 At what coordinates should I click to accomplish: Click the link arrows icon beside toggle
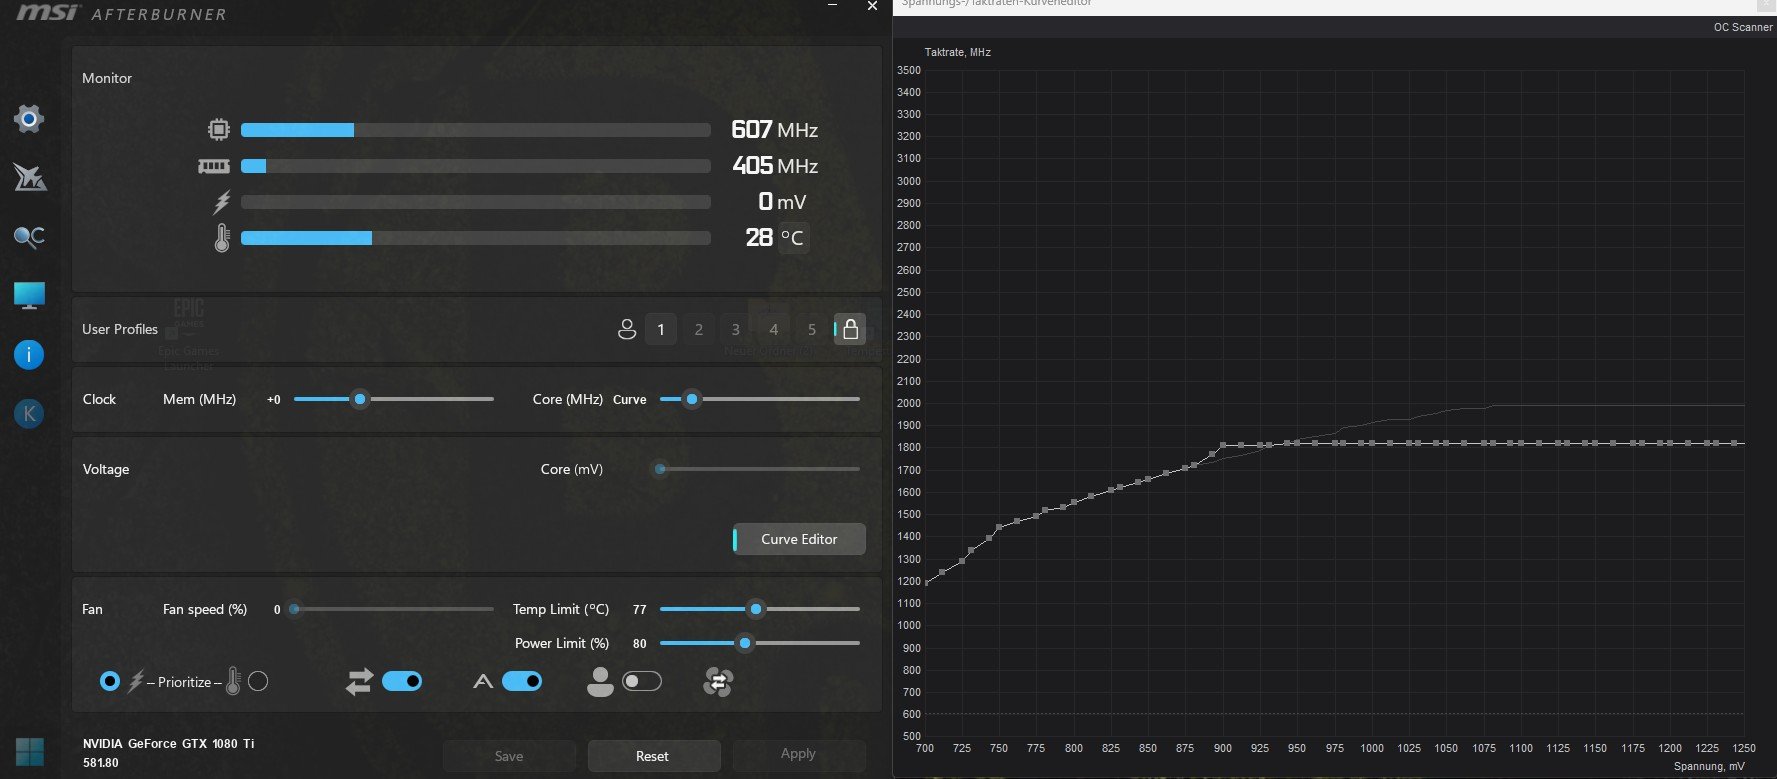(359, 682)
